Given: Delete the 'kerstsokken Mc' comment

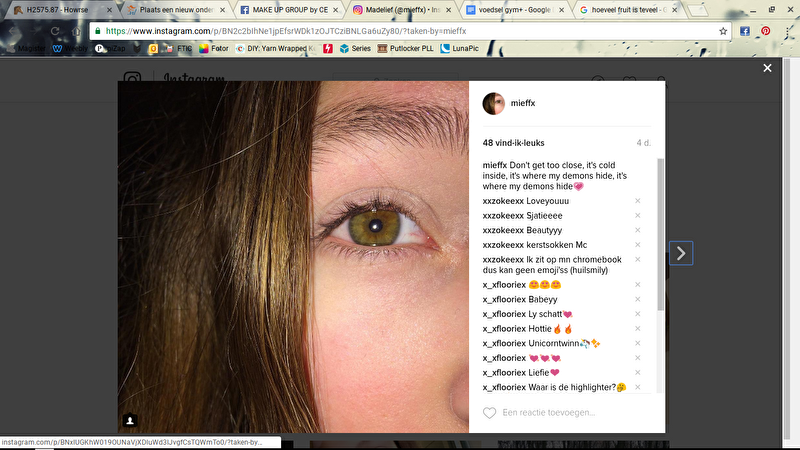Looking at the screenshot, I should tap(637, 245).
